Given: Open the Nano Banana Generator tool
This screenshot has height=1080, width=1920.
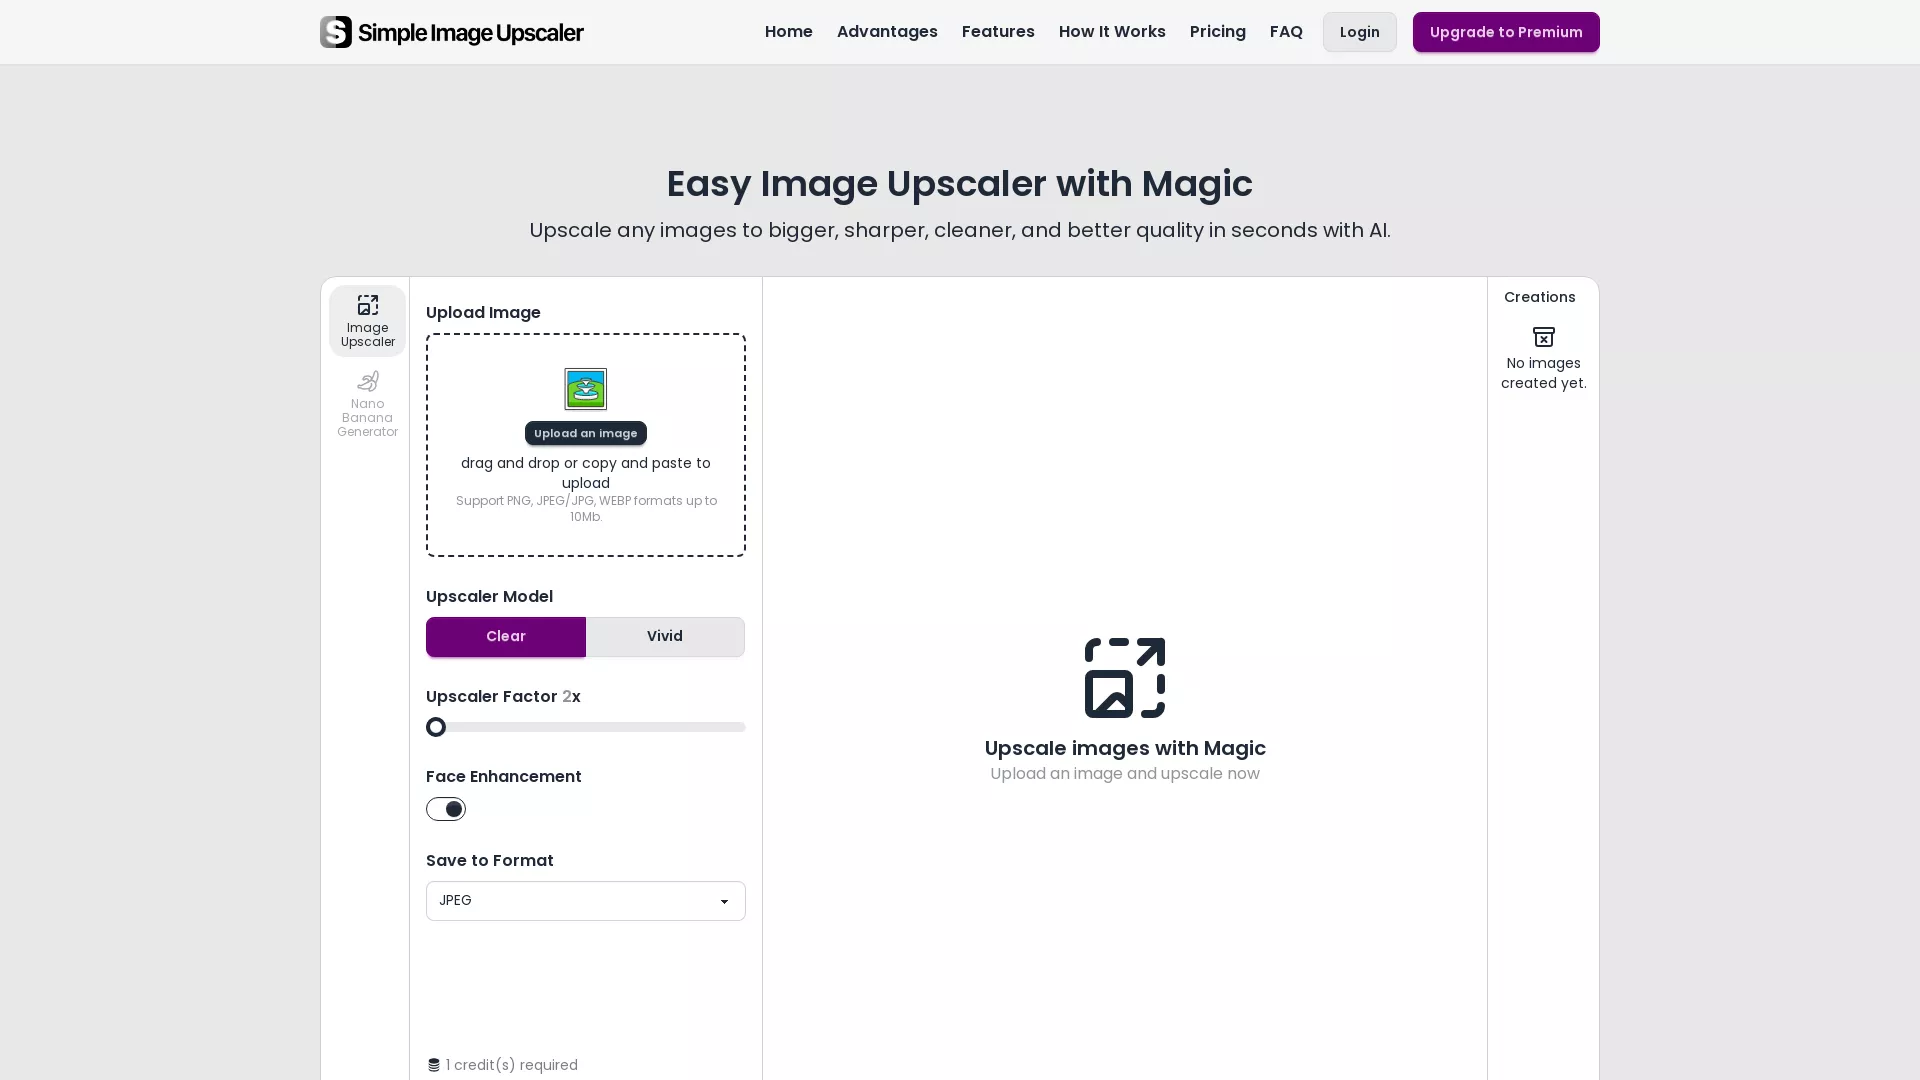Looking at the screenshot, I should (367, 402).
